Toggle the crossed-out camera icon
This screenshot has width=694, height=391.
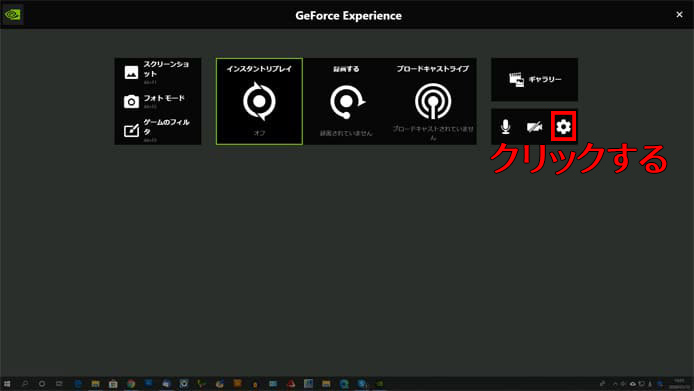pos(534,128)
